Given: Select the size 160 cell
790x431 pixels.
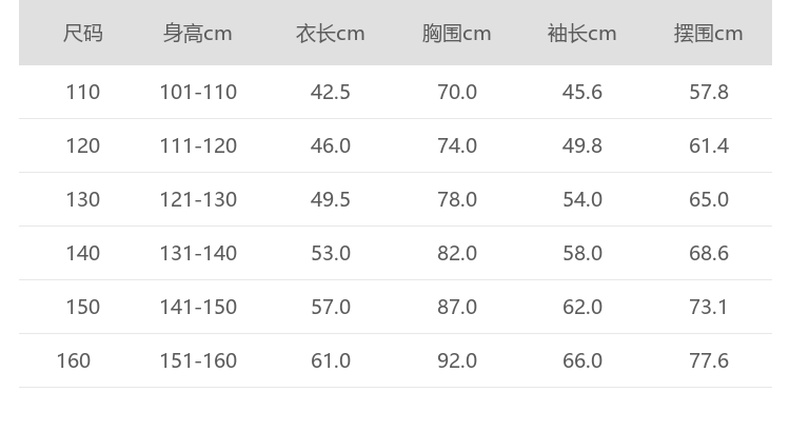Looking at the screenshot, I should 73,360.
